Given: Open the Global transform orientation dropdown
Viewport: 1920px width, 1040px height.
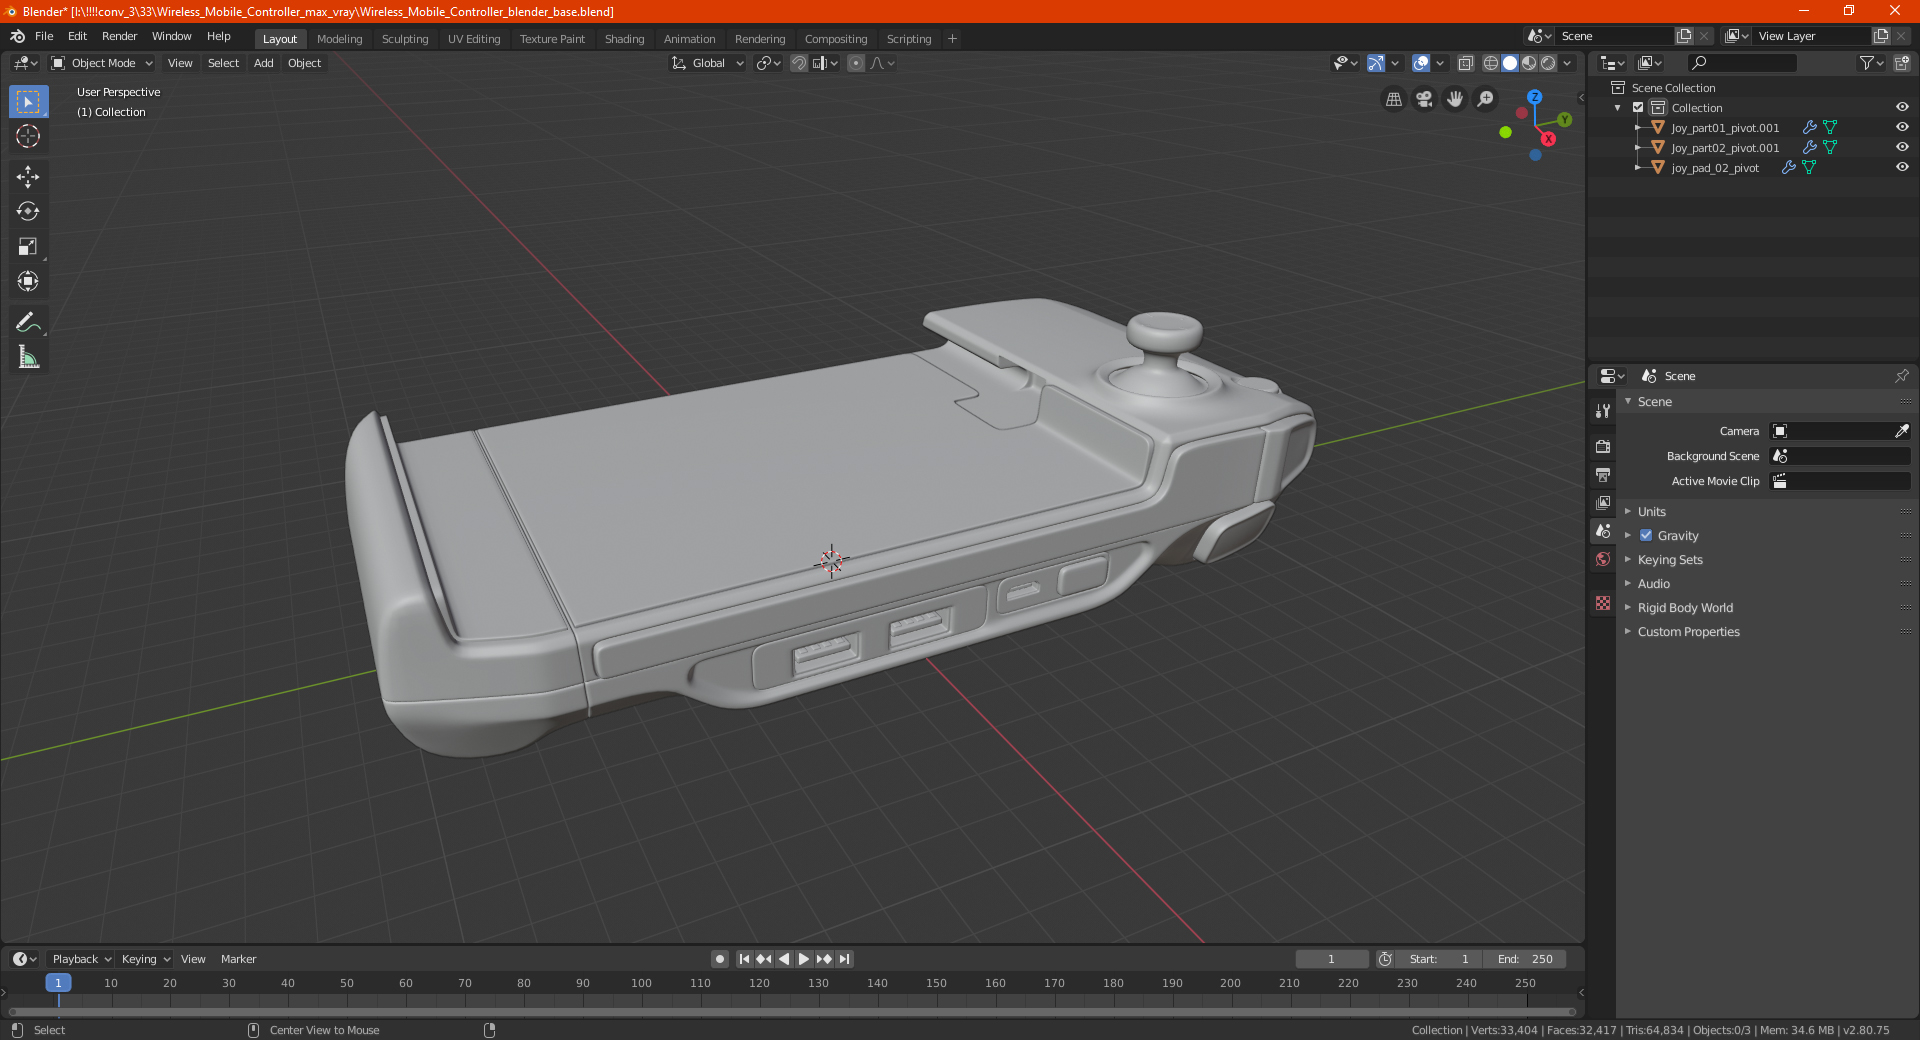Looking at the screenshot, I should [708, 63].
